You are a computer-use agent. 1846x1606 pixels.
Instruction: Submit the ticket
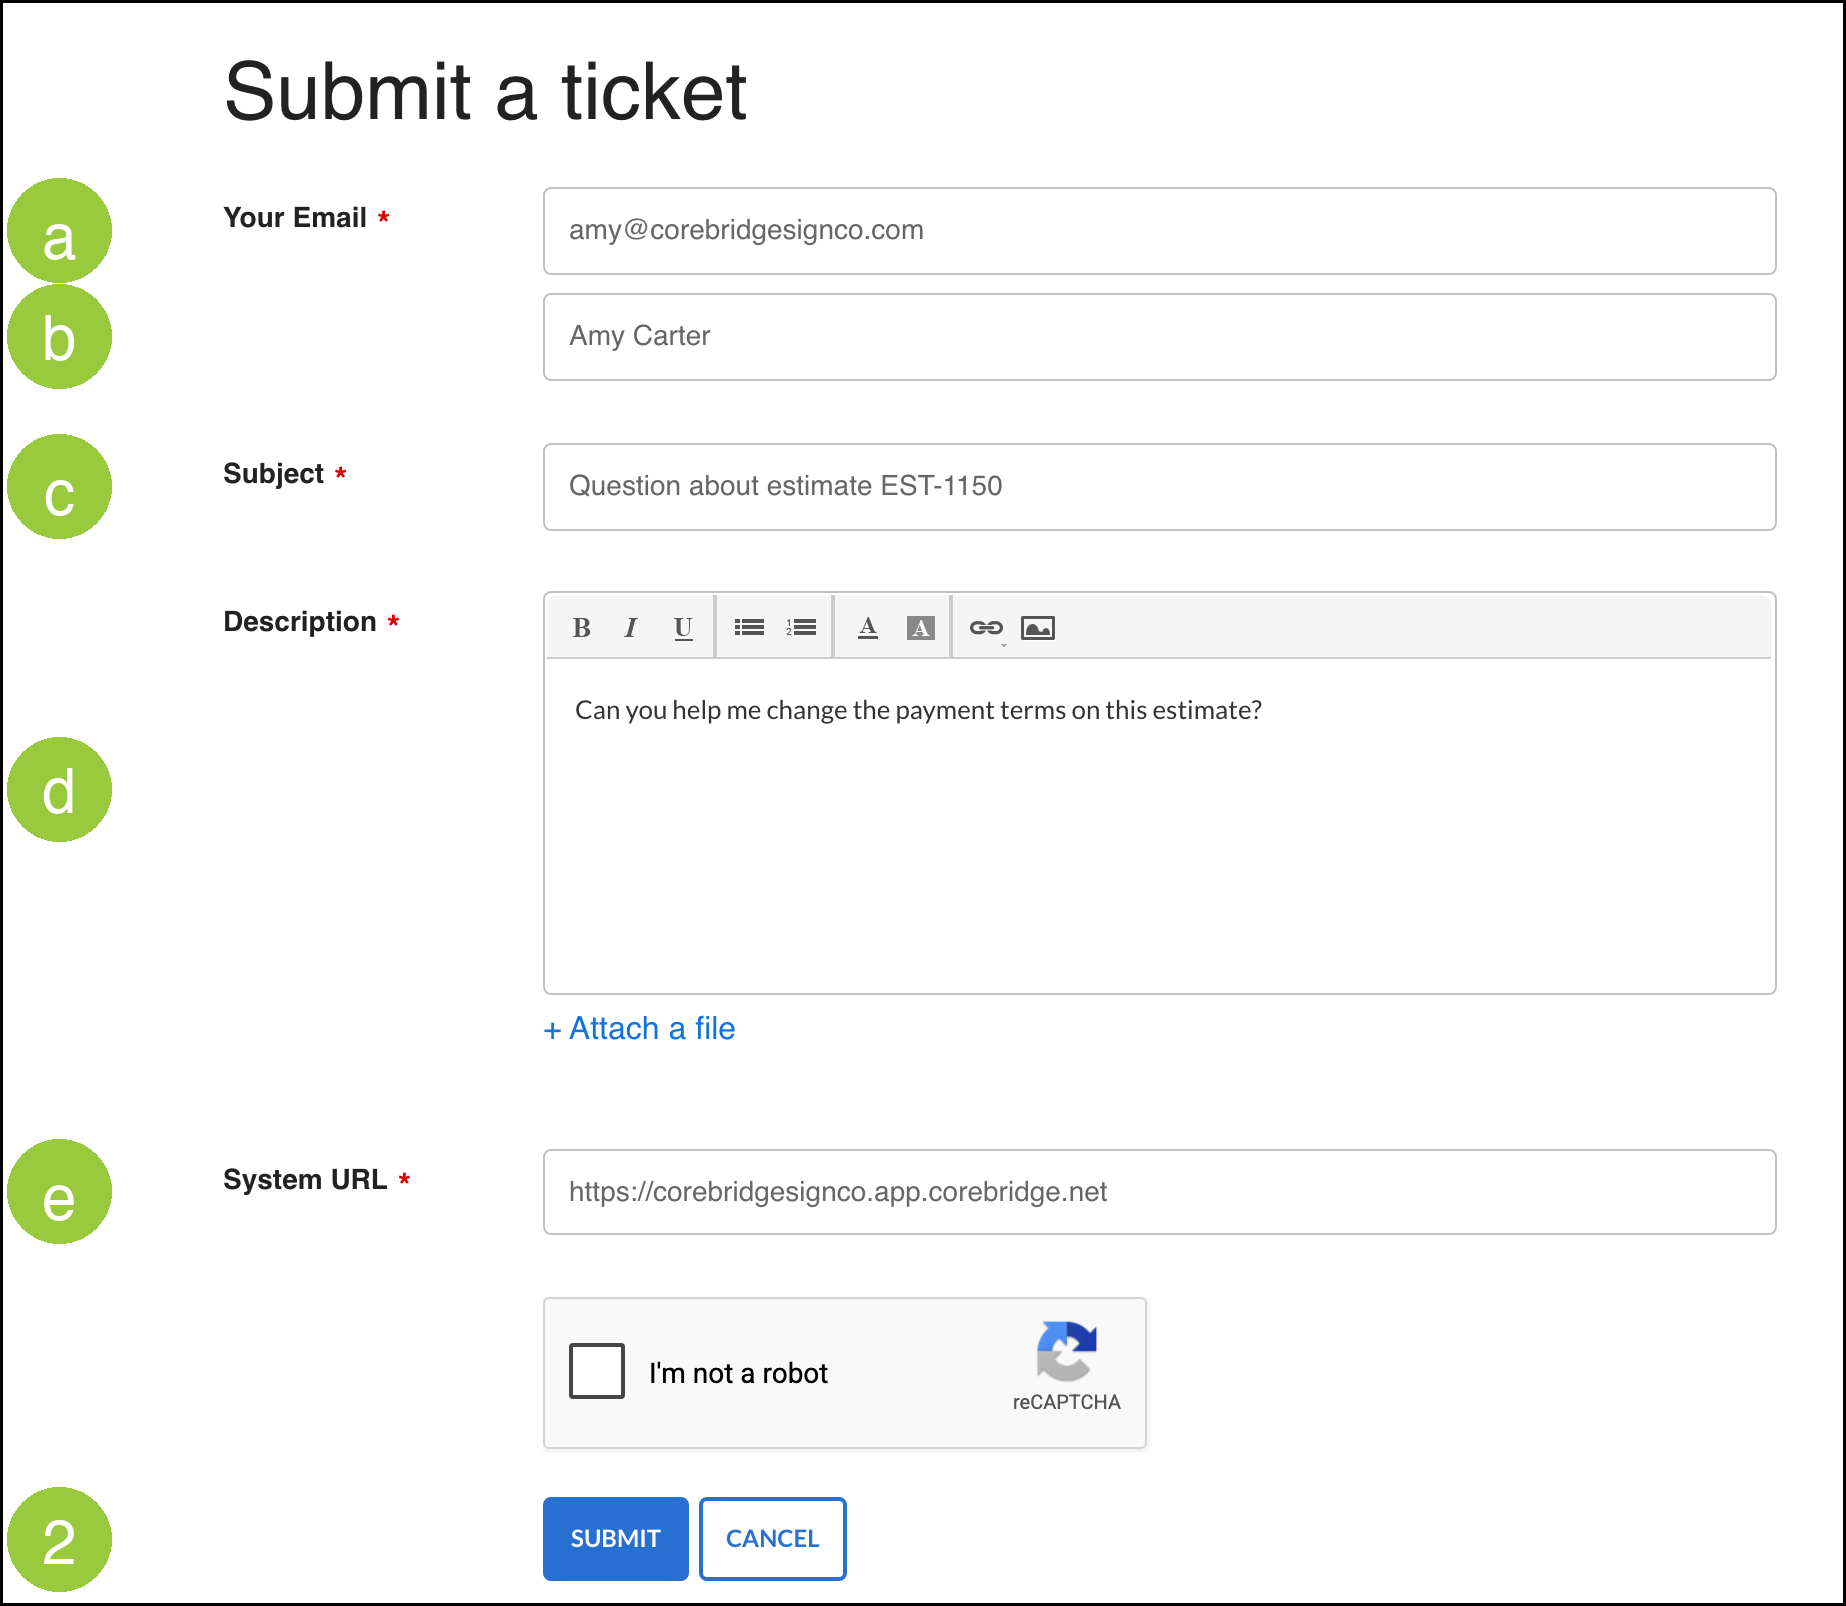(x=616, y=1539)
